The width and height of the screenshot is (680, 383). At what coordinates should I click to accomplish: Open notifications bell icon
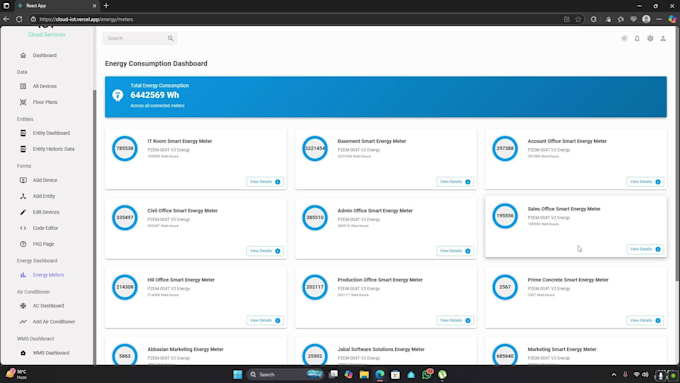pyautogui.click(x=637, y=38)
